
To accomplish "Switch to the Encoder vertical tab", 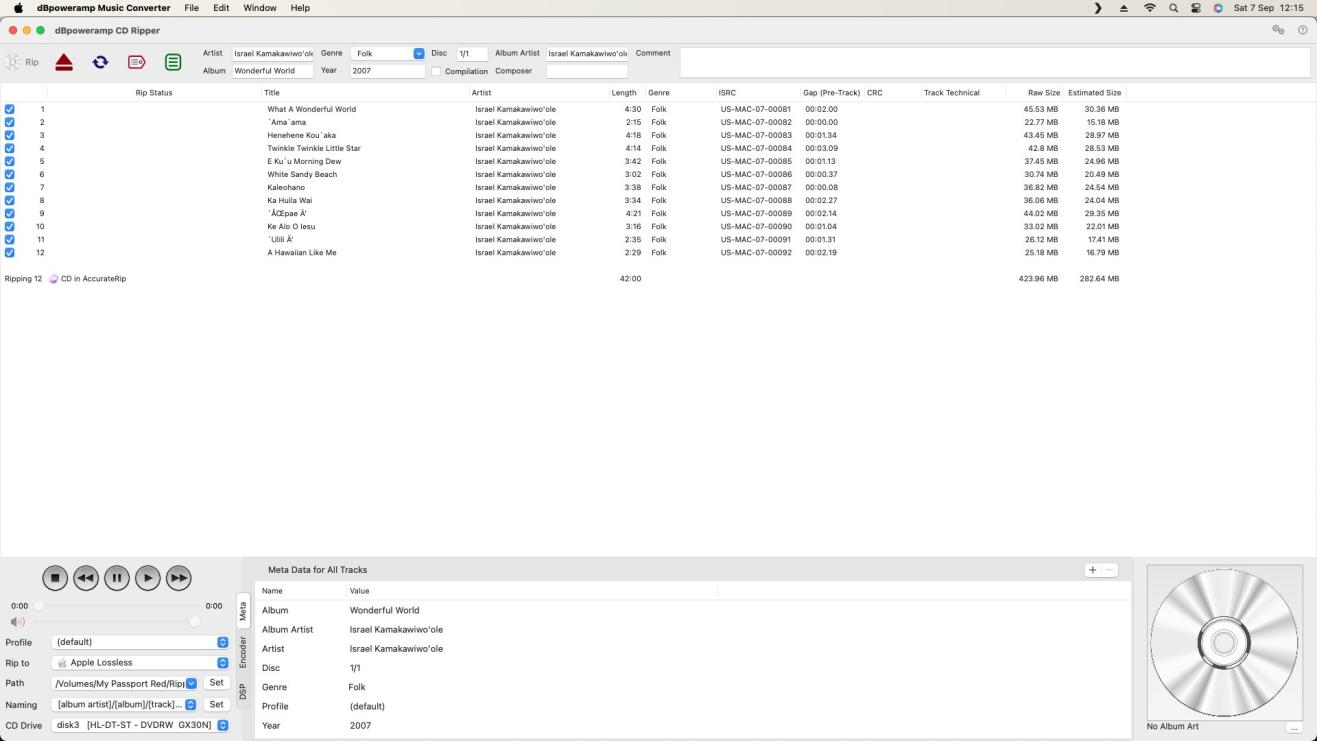I will (242, 651).
